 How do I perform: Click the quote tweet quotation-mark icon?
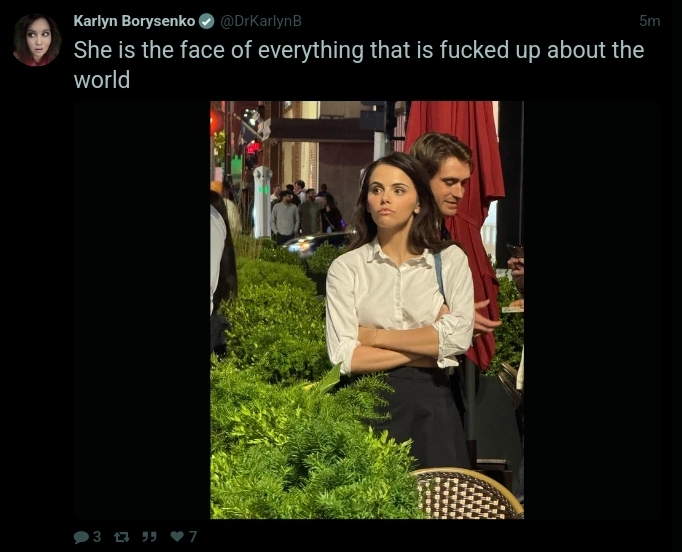[x=149, y=537]
